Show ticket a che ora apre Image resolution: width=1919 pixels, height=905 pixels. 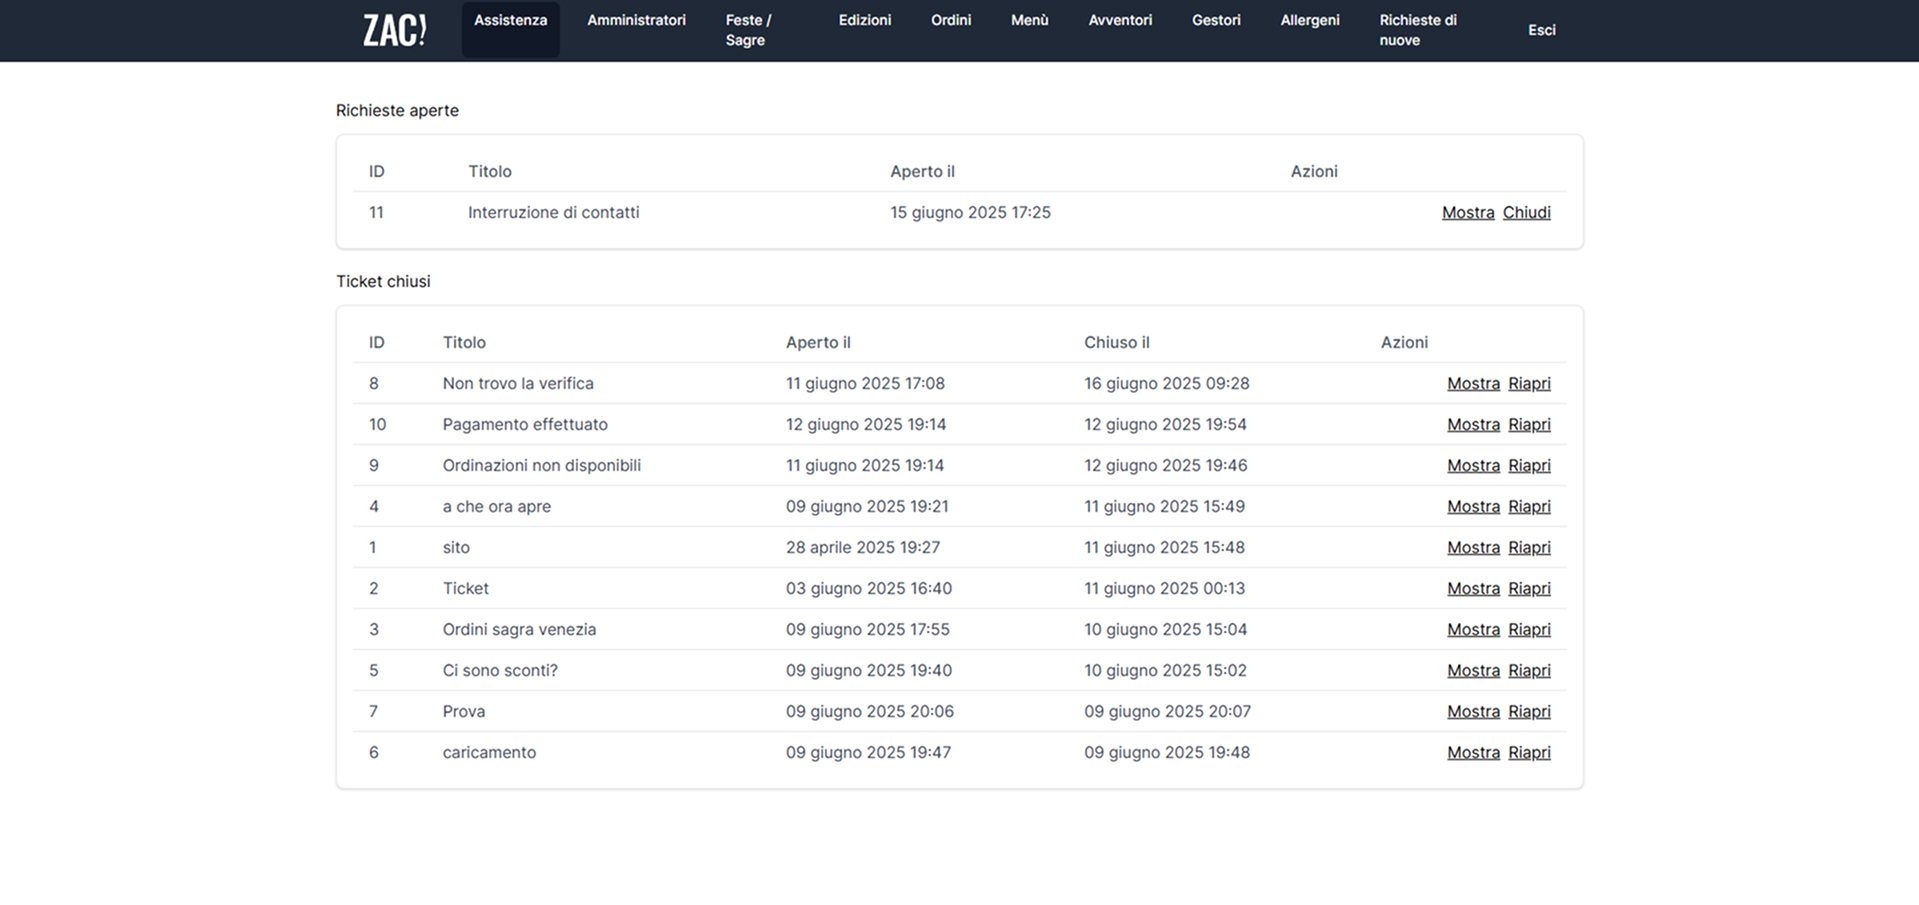pyautogui.click(x=1473, y=506)
